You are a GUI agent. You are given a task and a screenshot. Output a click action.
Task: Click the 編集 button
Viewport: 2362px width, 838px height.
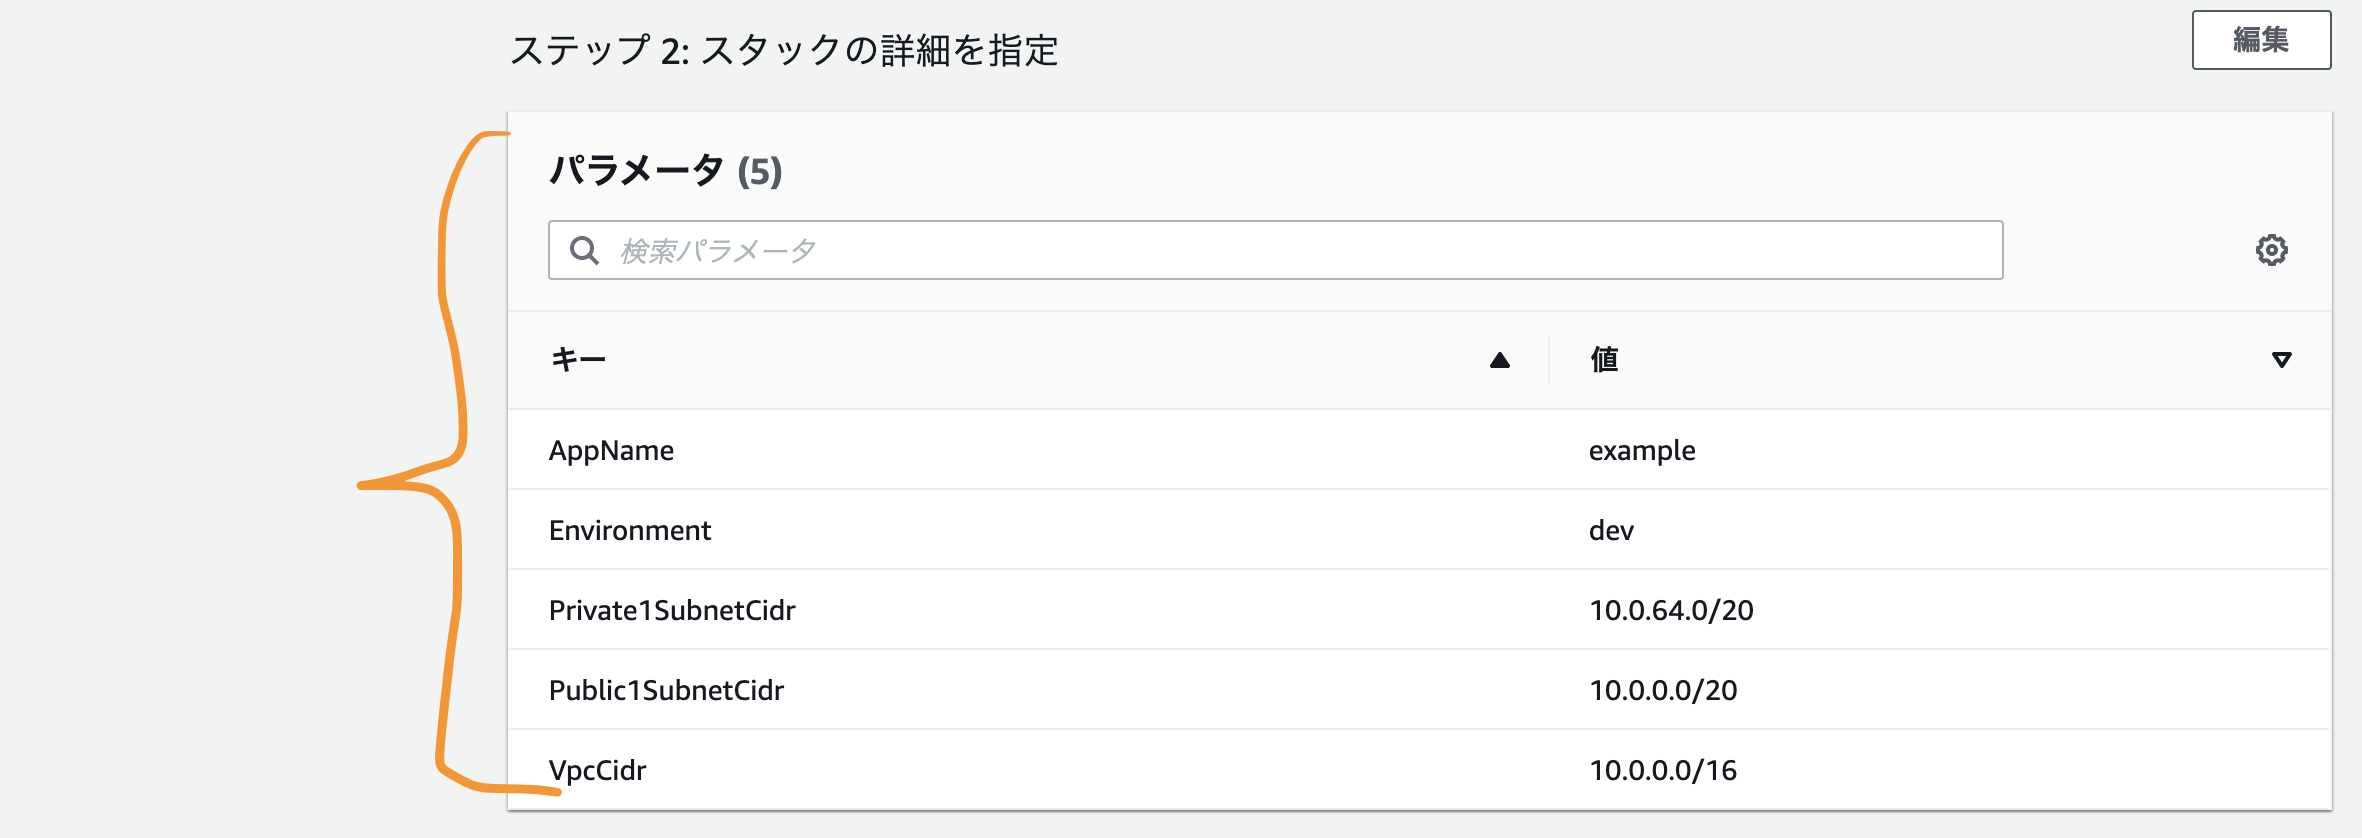[x=2261, y=40]
